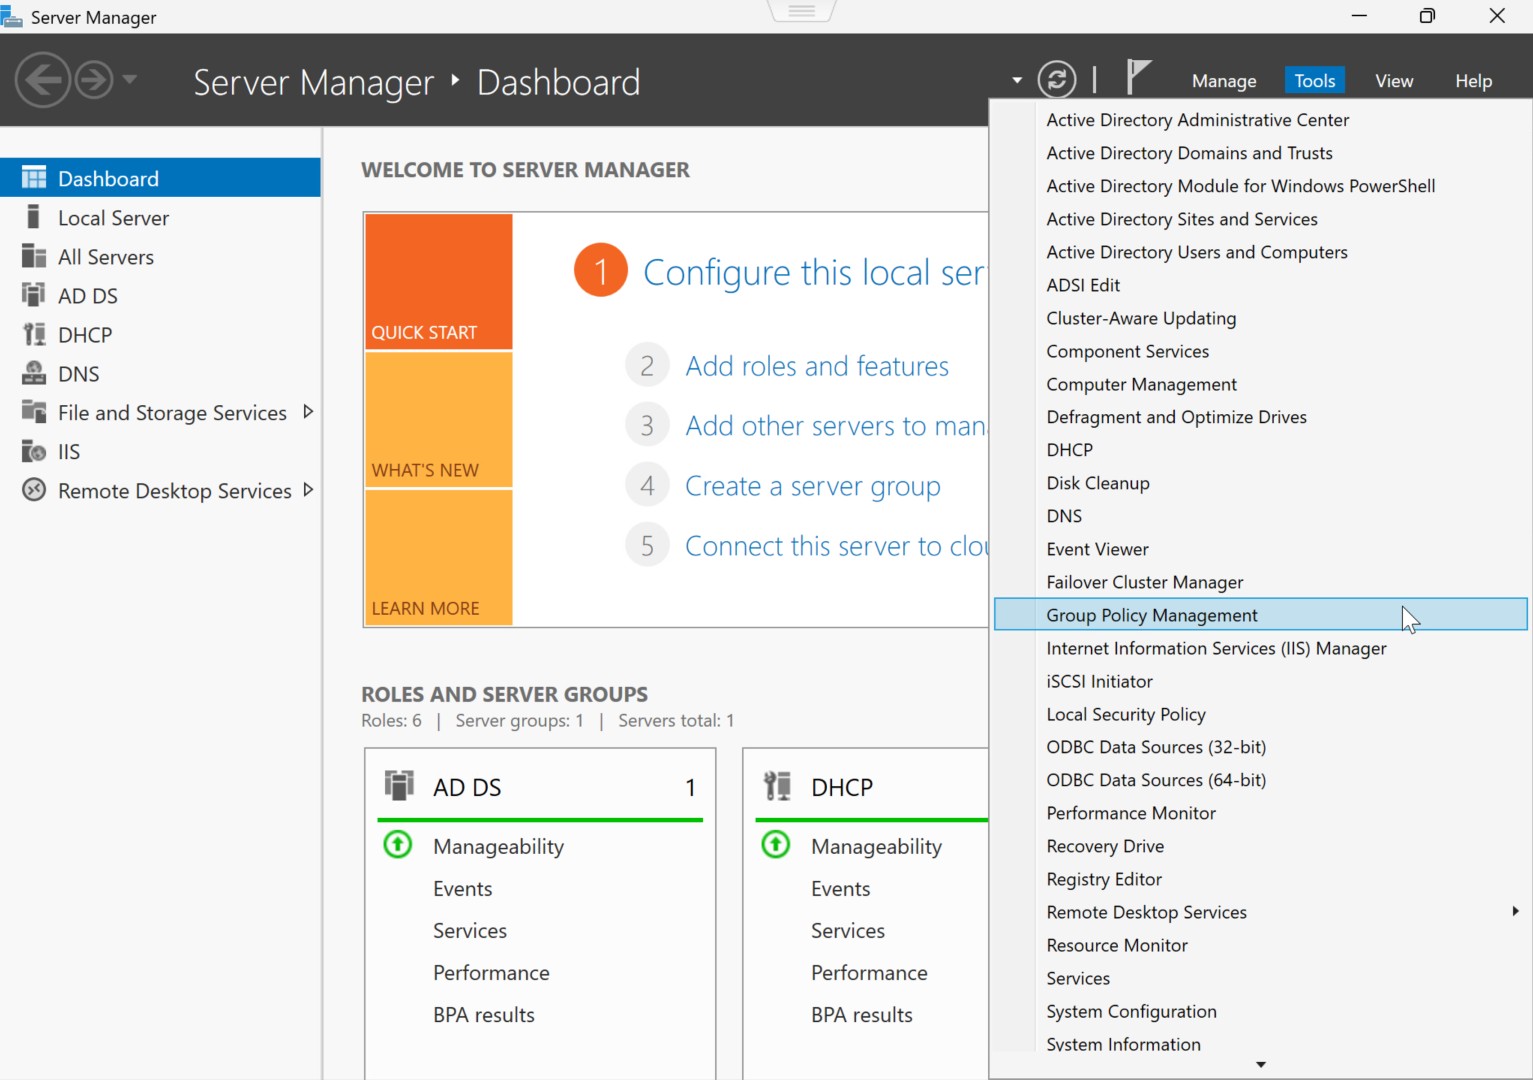The image size is (1533, 1080).
Task: Open Active Directory Users and Computers
Action: tap(1261, 252)
